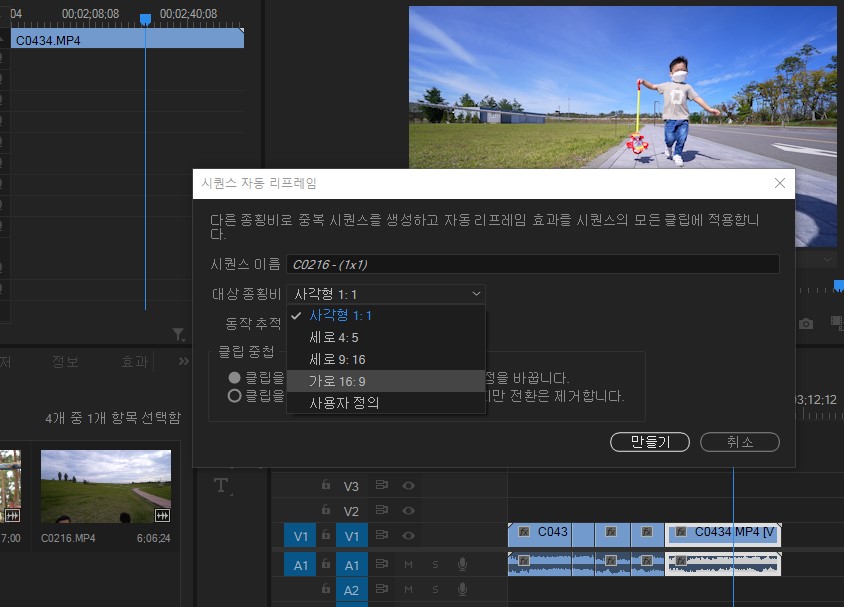Image resolution: width=844 pixels, height=607 pixels.
Task: Toggle sync lock on V1 track
Action: 382,535
